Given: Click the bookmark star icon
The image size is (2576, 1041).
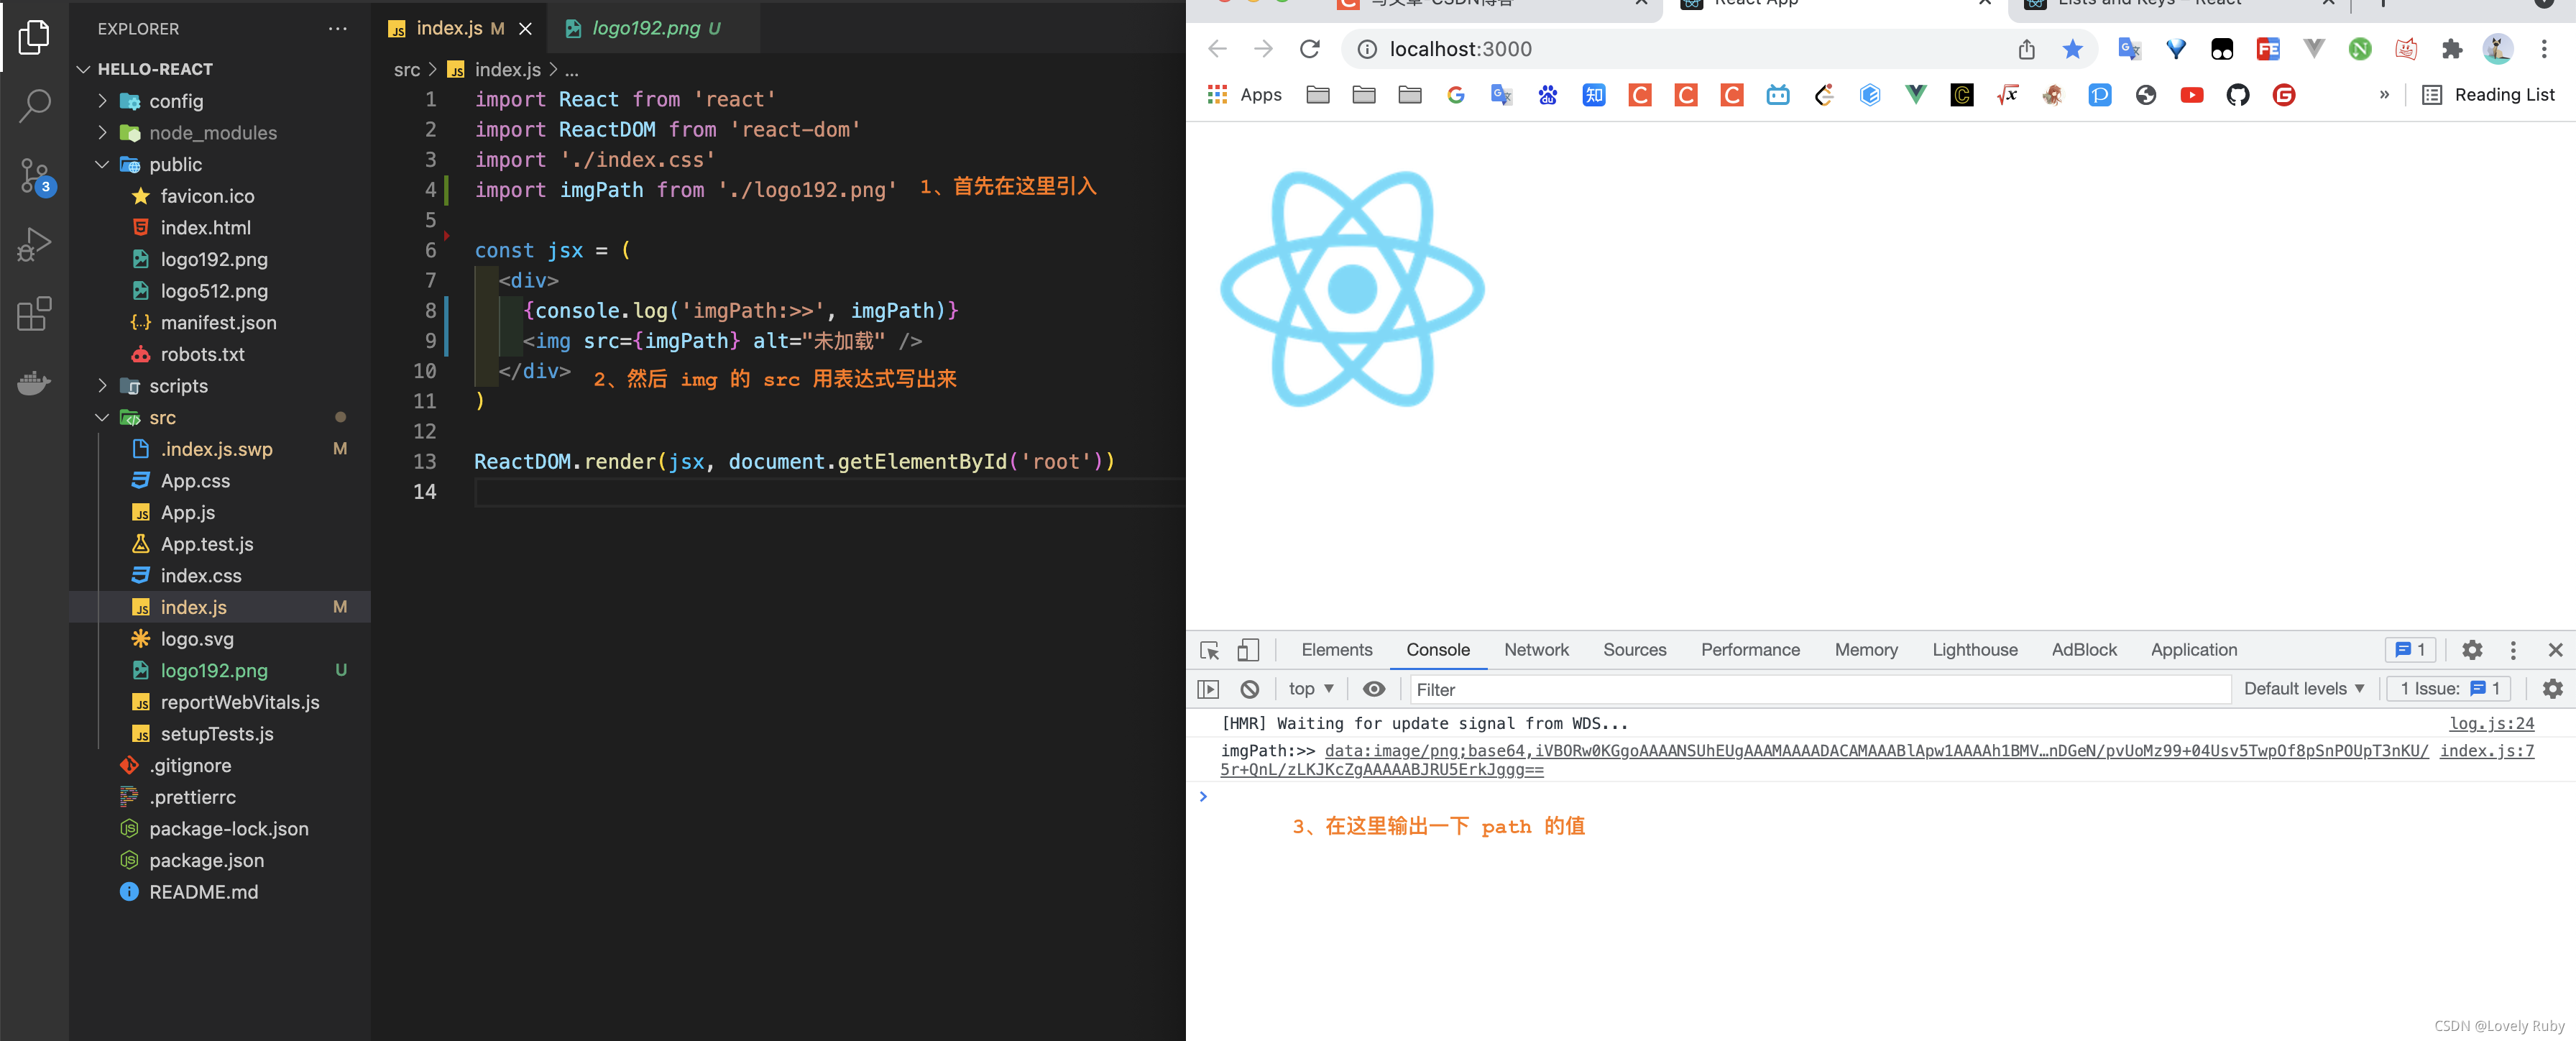Looking at the screenshot, I should [x=2072, y=49].
